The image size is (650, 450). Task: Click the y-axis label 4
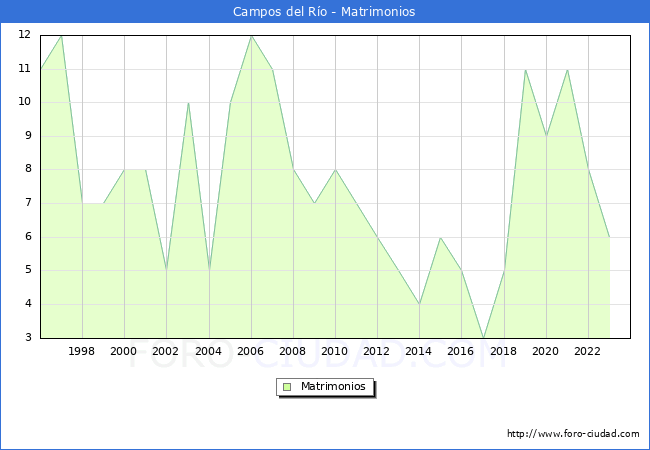[28, 304]
